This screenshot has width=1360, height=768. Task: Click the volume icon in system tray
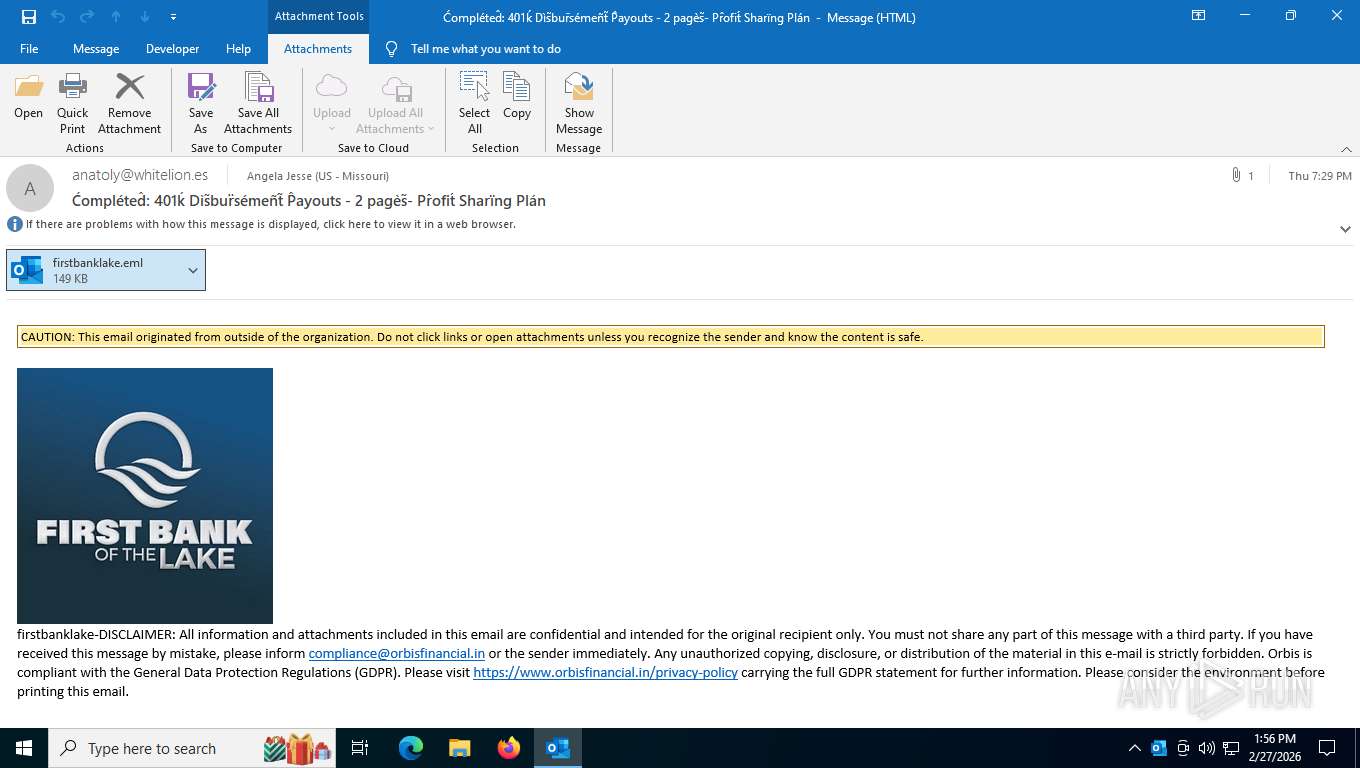[x=1207, y=748]
